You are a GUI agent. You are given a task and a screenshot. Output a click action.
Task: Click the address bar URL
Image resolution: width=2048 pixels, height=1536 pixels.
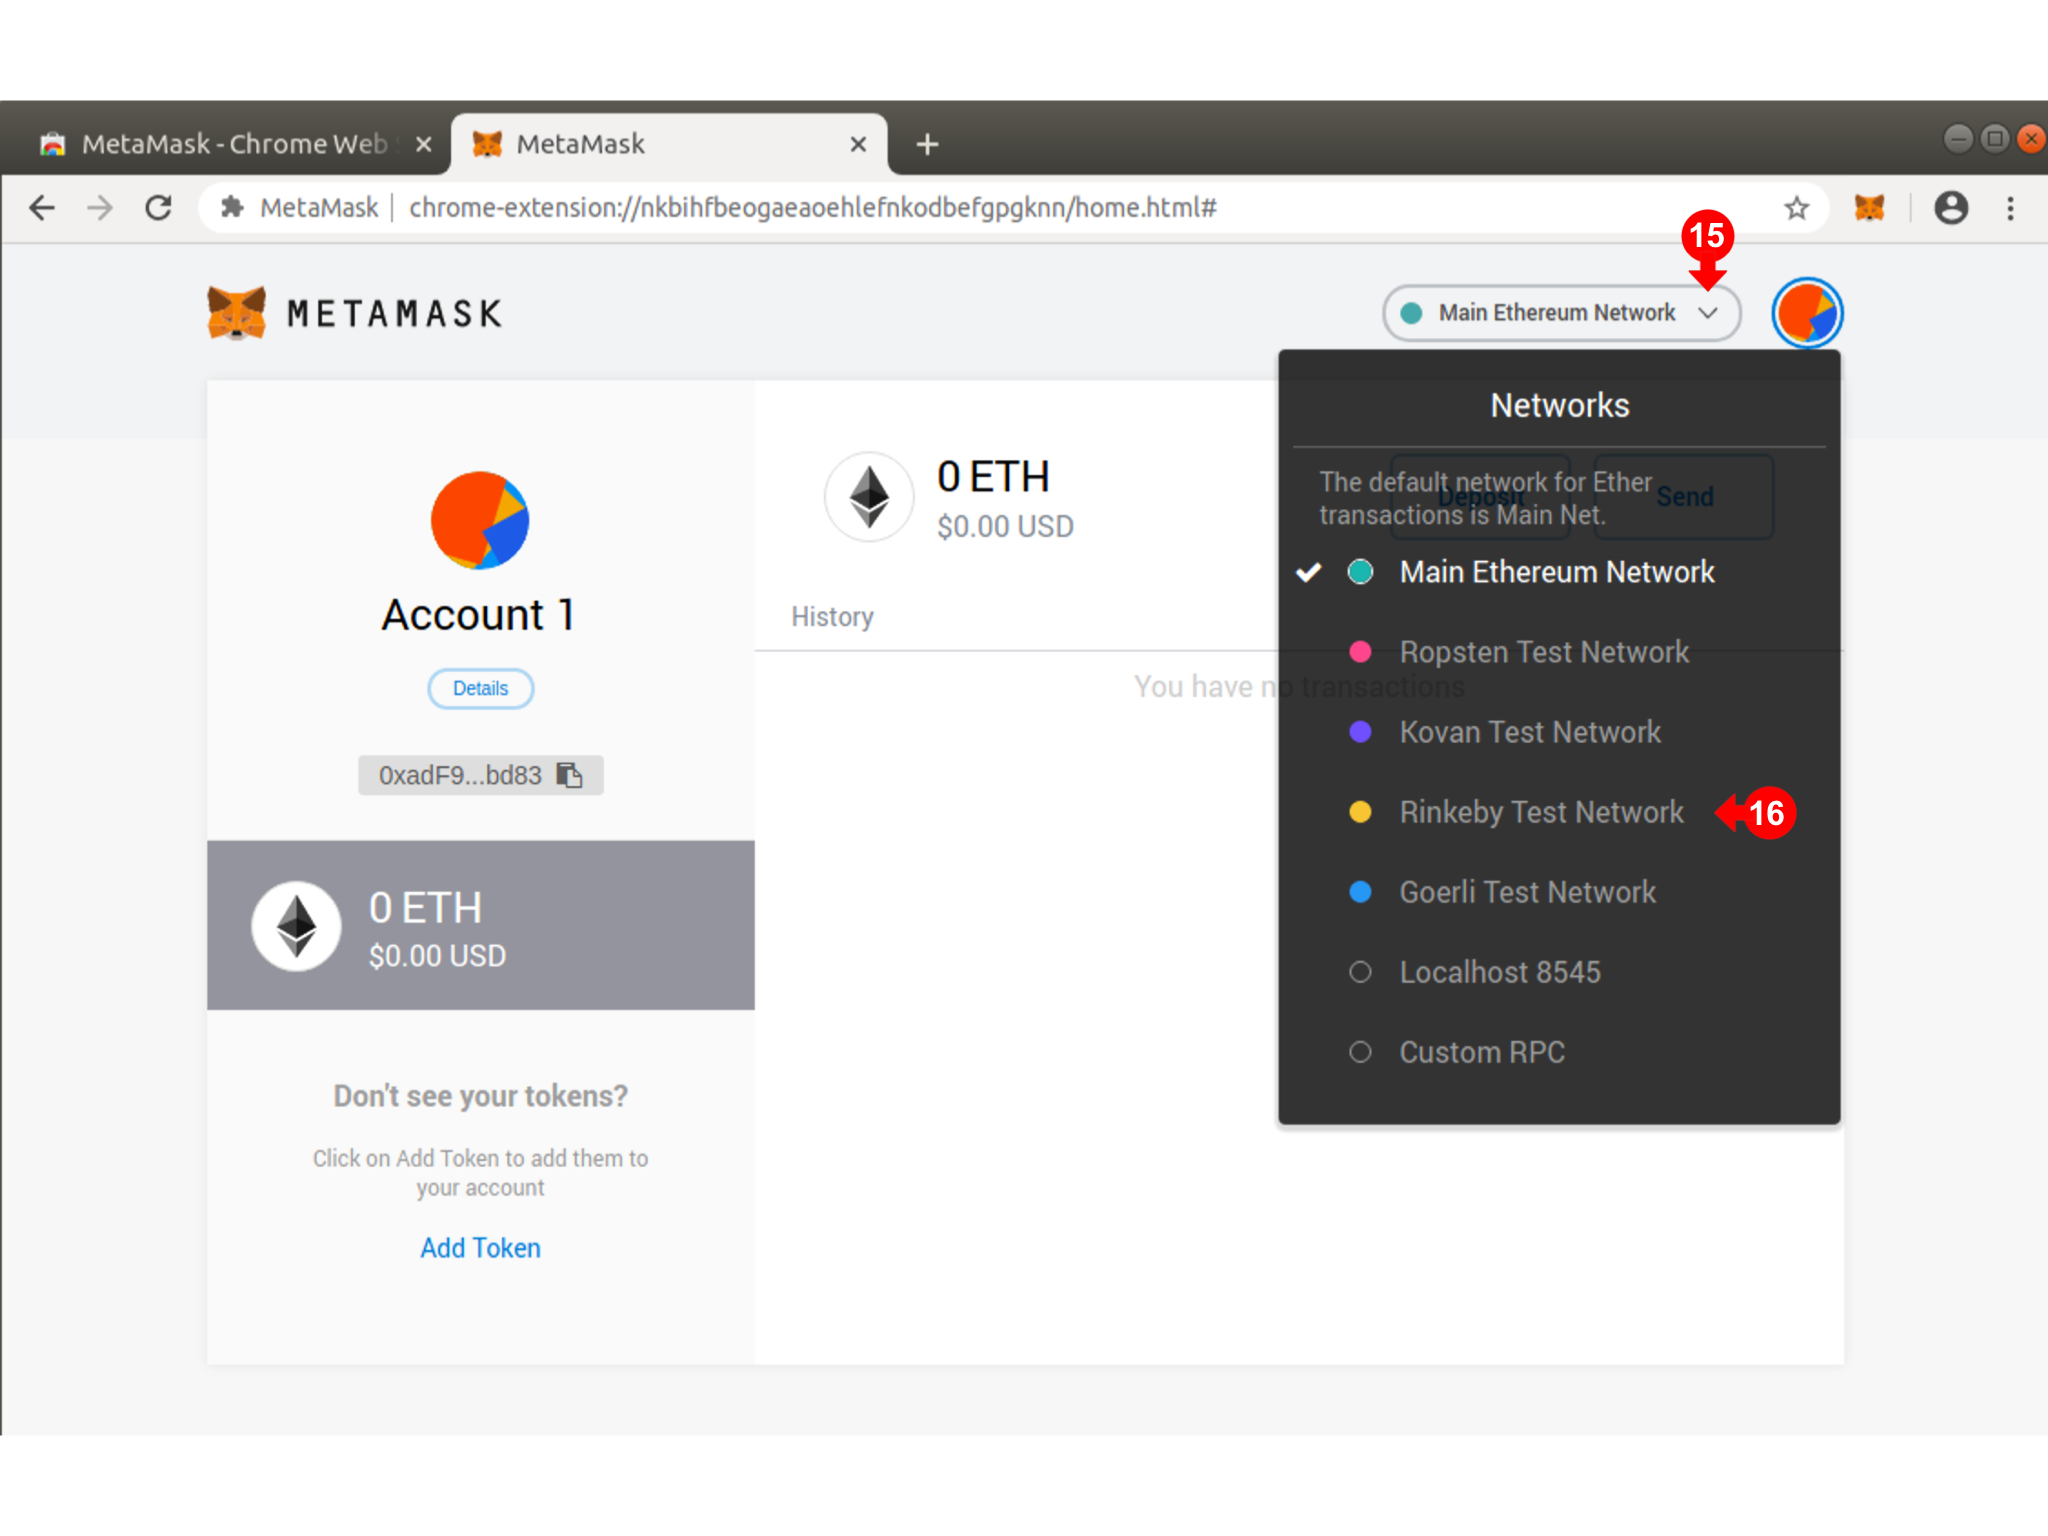(812, 208)
